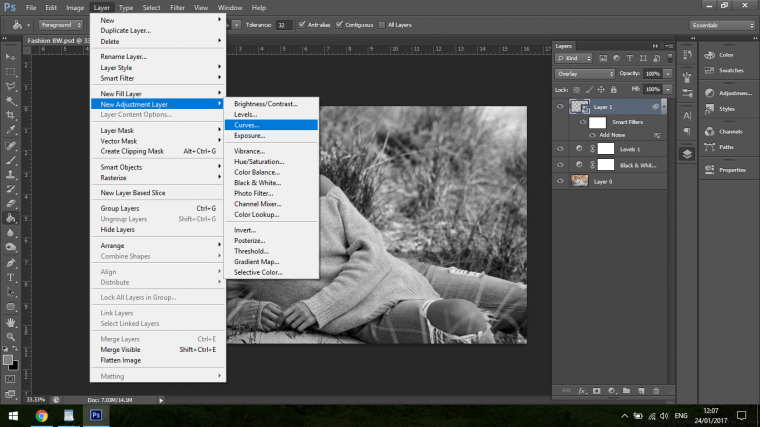Create new adjustment layer icon in Layers panel

click(x=612, y=391)
